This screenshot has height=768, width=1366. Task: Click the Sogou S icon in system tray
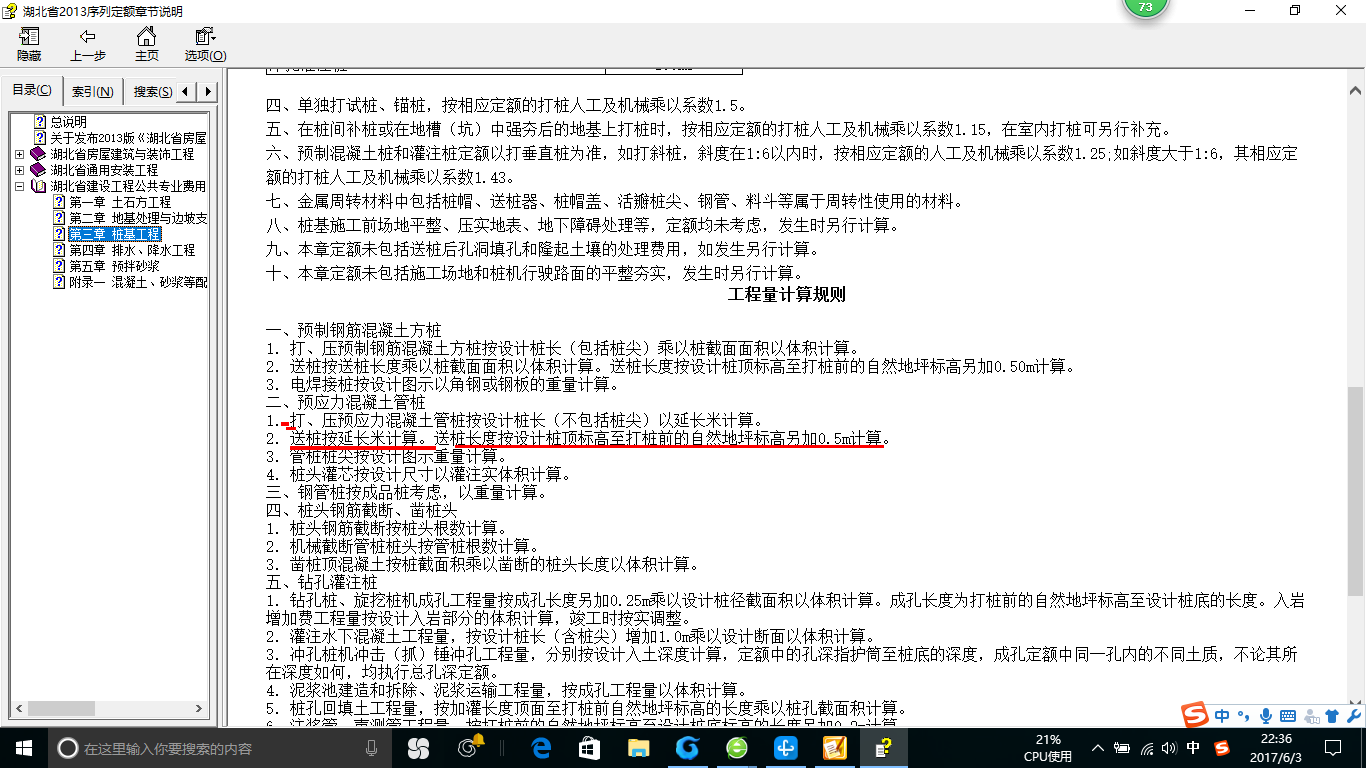tap(1222, 748)
